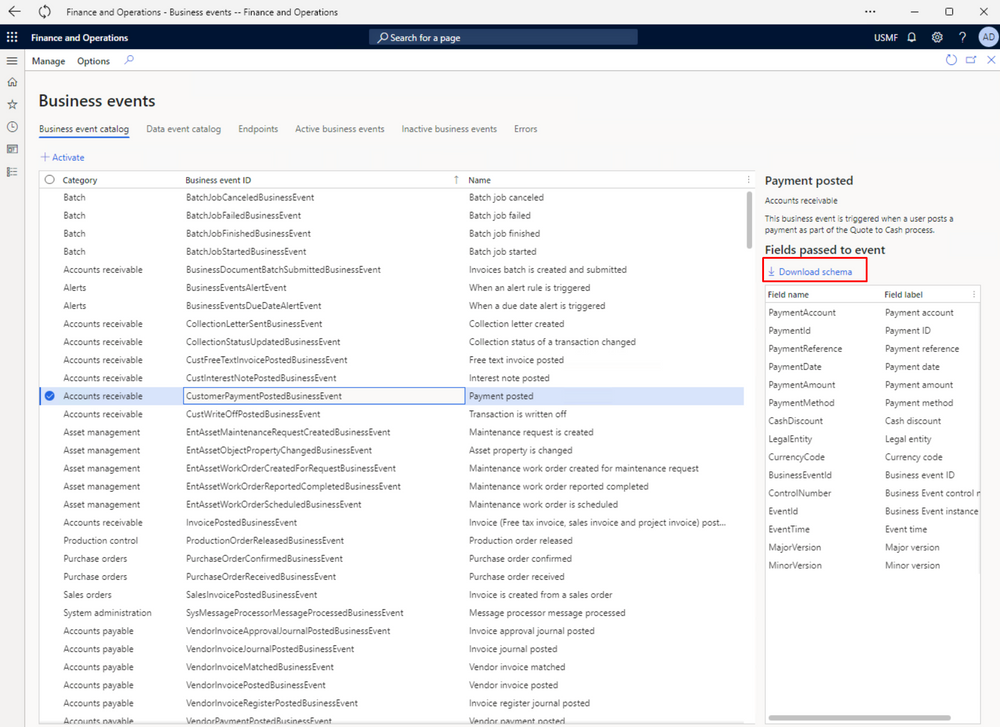Switch to Endpoints tab
This screenshot has height=727, width=1000.
[258, 129]
